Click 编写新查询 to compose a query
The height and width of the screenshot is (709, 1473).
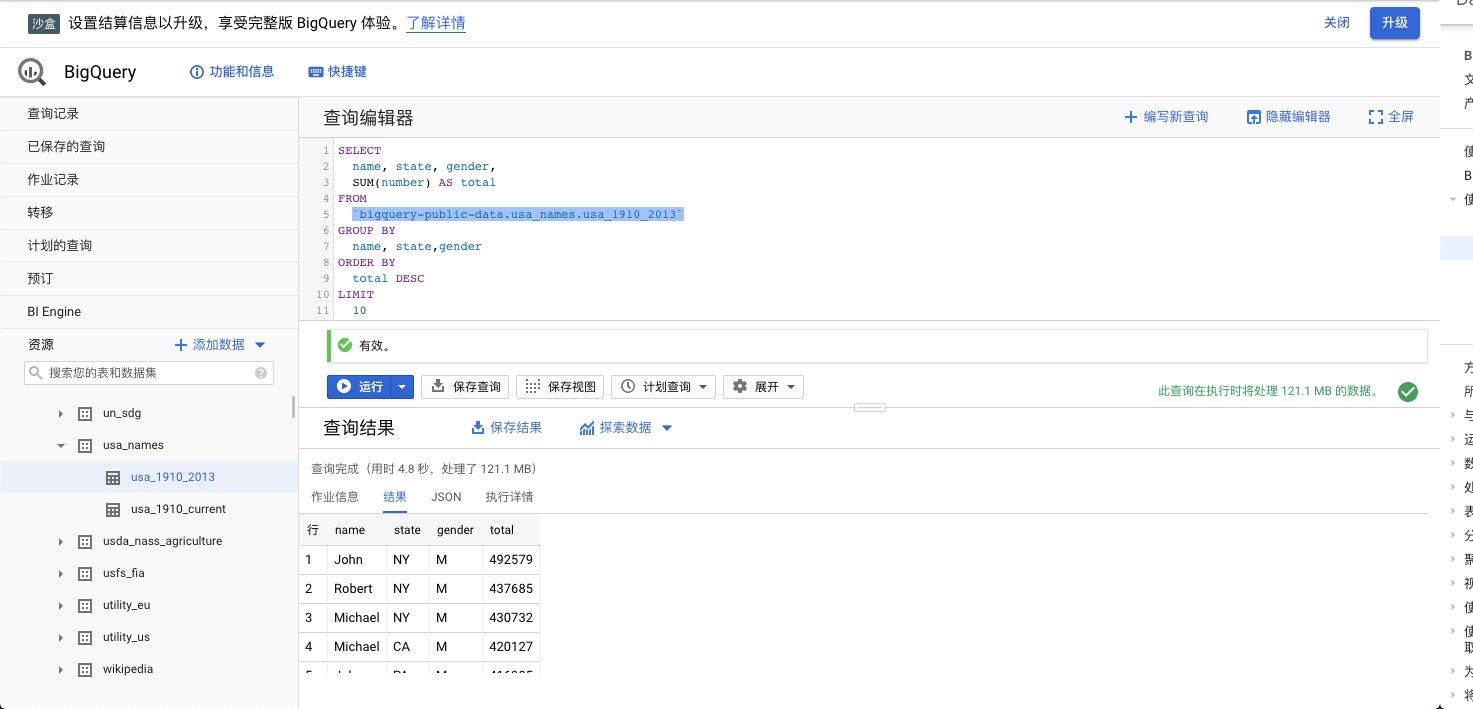pos(1167,117)
